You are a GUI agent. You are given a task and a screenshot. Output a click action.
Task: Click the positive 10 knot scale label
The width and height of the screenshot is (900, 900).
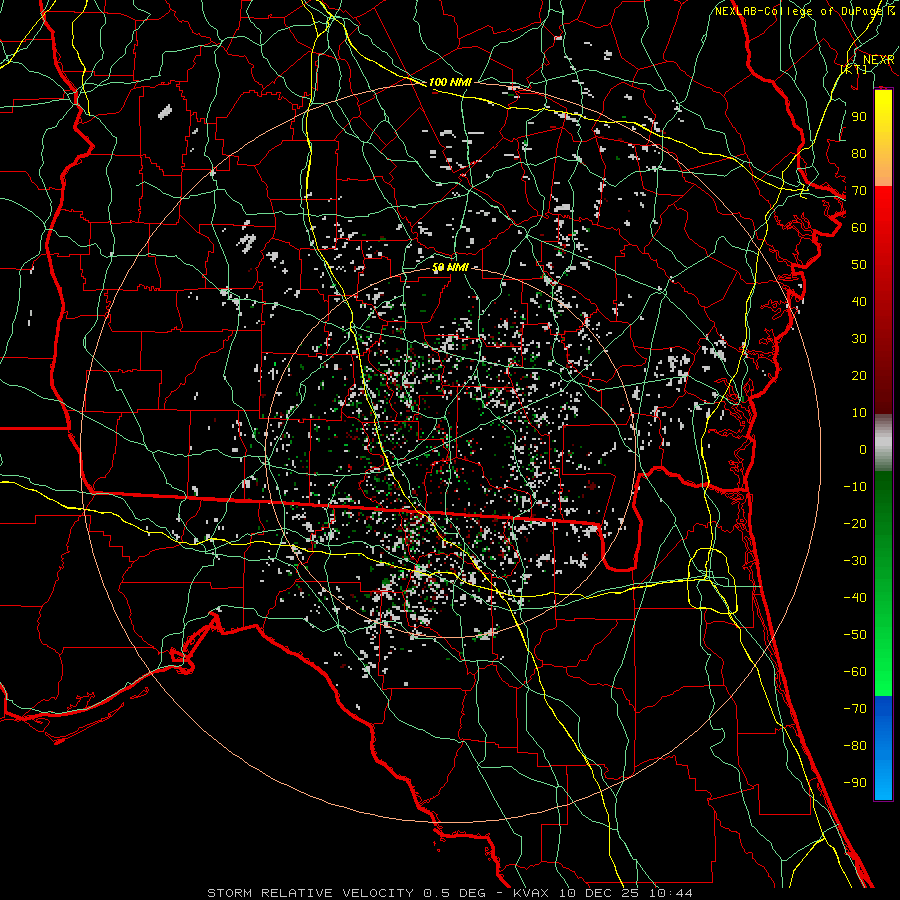pos(859,413)
